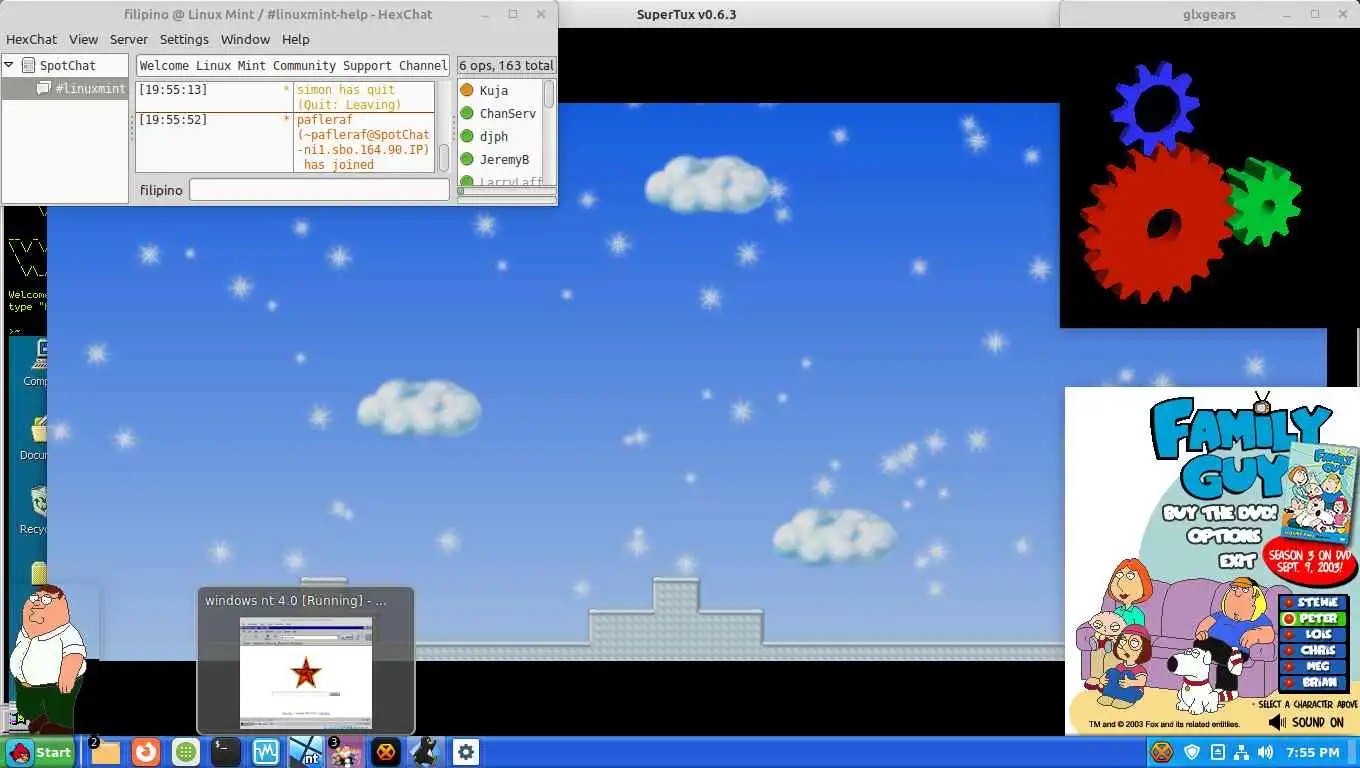The height and width of the screenshot is (768, 1360).
Task: Click the volume speaker tray icon
Action: click(1266, 752)
